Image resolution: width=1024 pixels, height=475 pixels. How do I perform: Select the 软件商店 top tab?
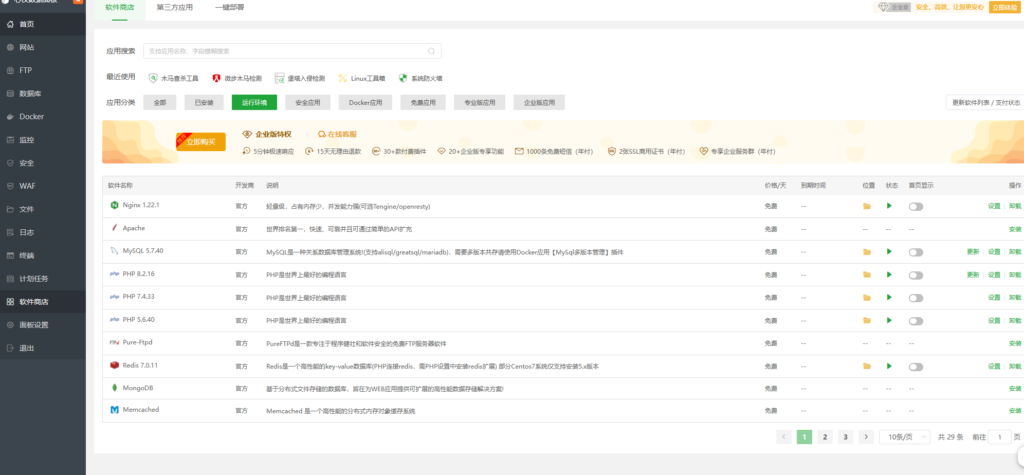tap(119, 7)
